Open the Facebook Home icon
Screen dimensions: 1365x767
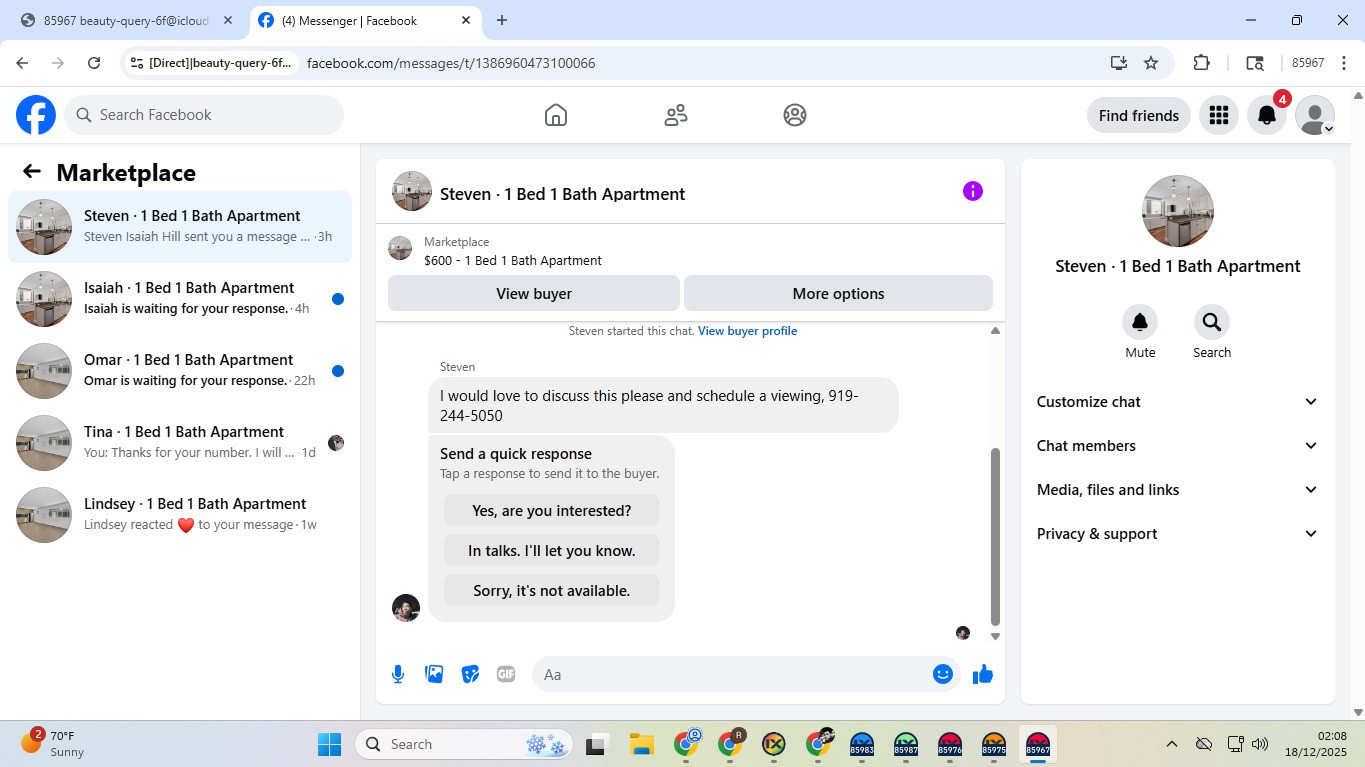[556, 115]
